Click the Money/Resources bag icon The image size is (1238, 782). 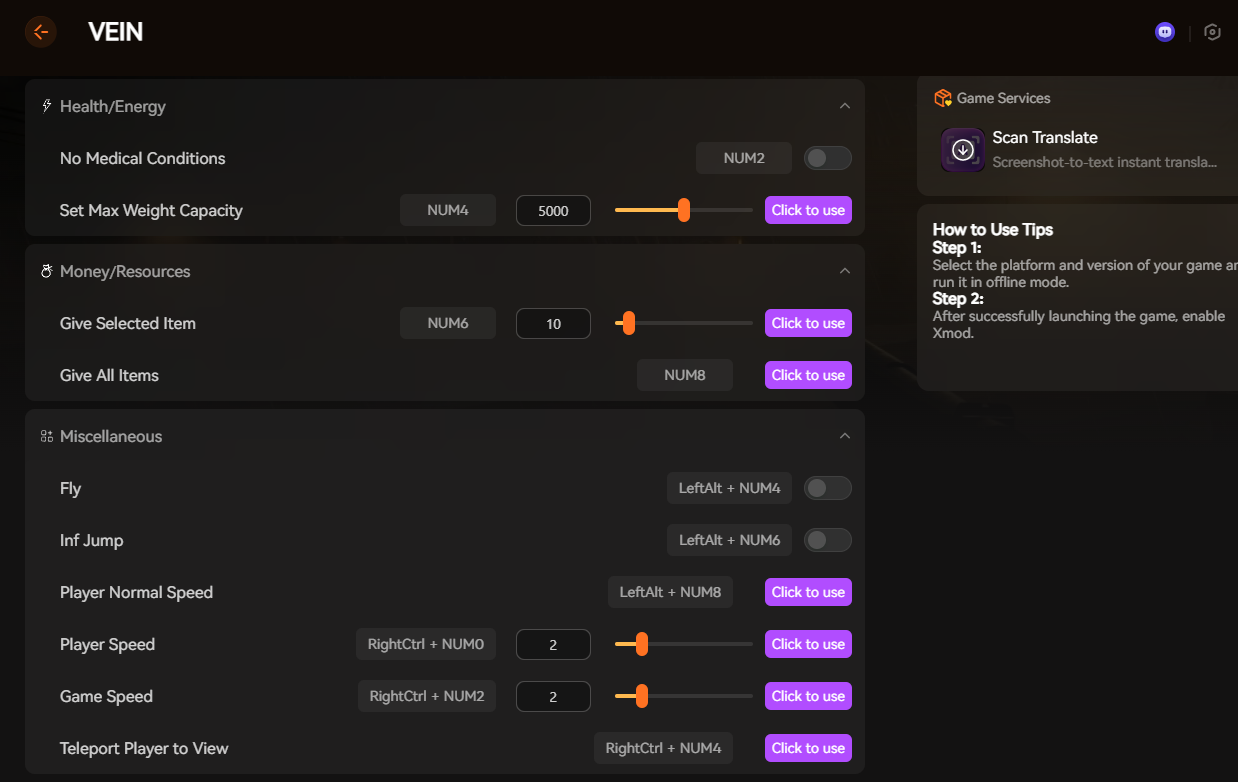[x=46, y=271]
